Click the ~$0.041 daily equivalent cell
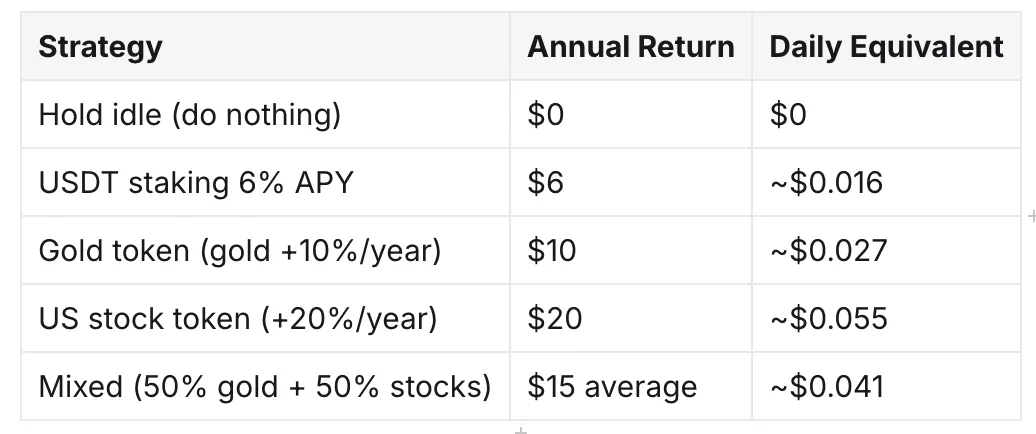 pos(886,386)
